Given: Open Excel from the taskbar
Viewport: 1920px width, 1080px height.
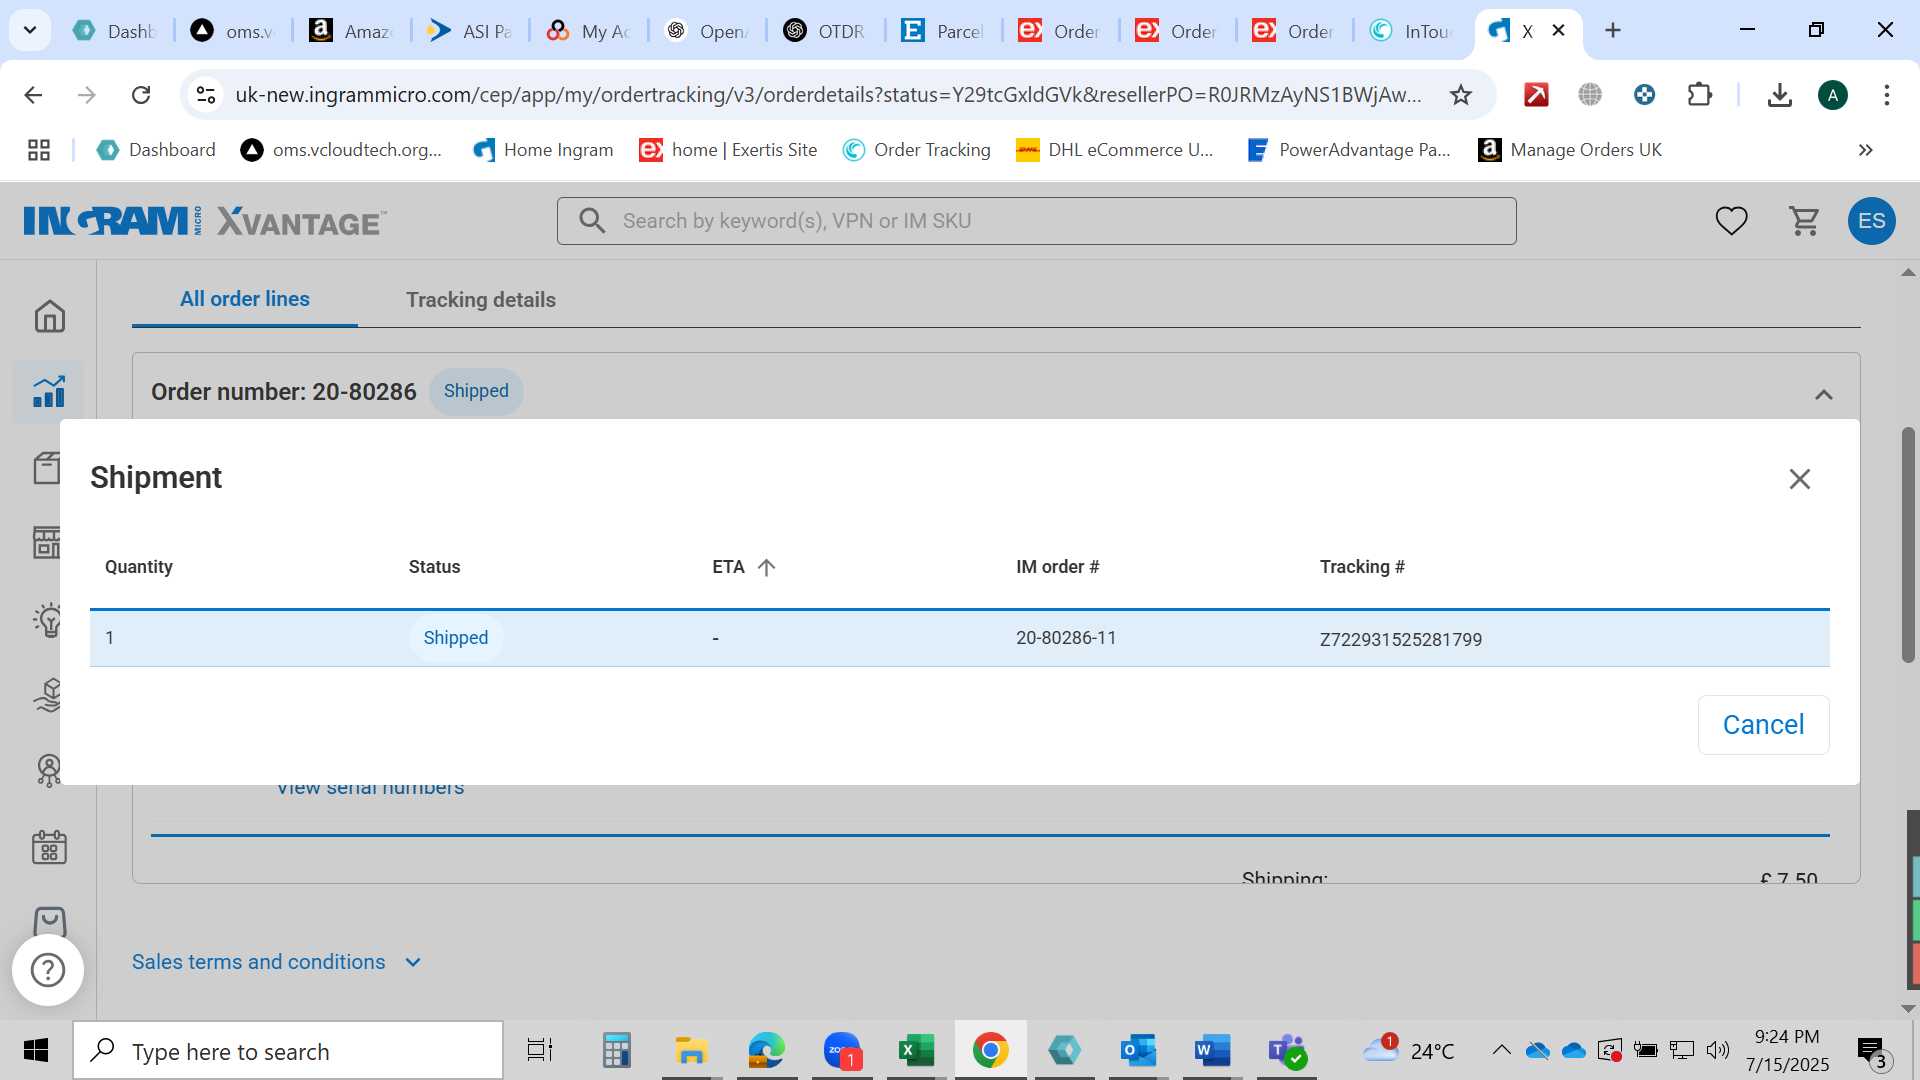Looking at the screenshot, I should [915, 1051].
